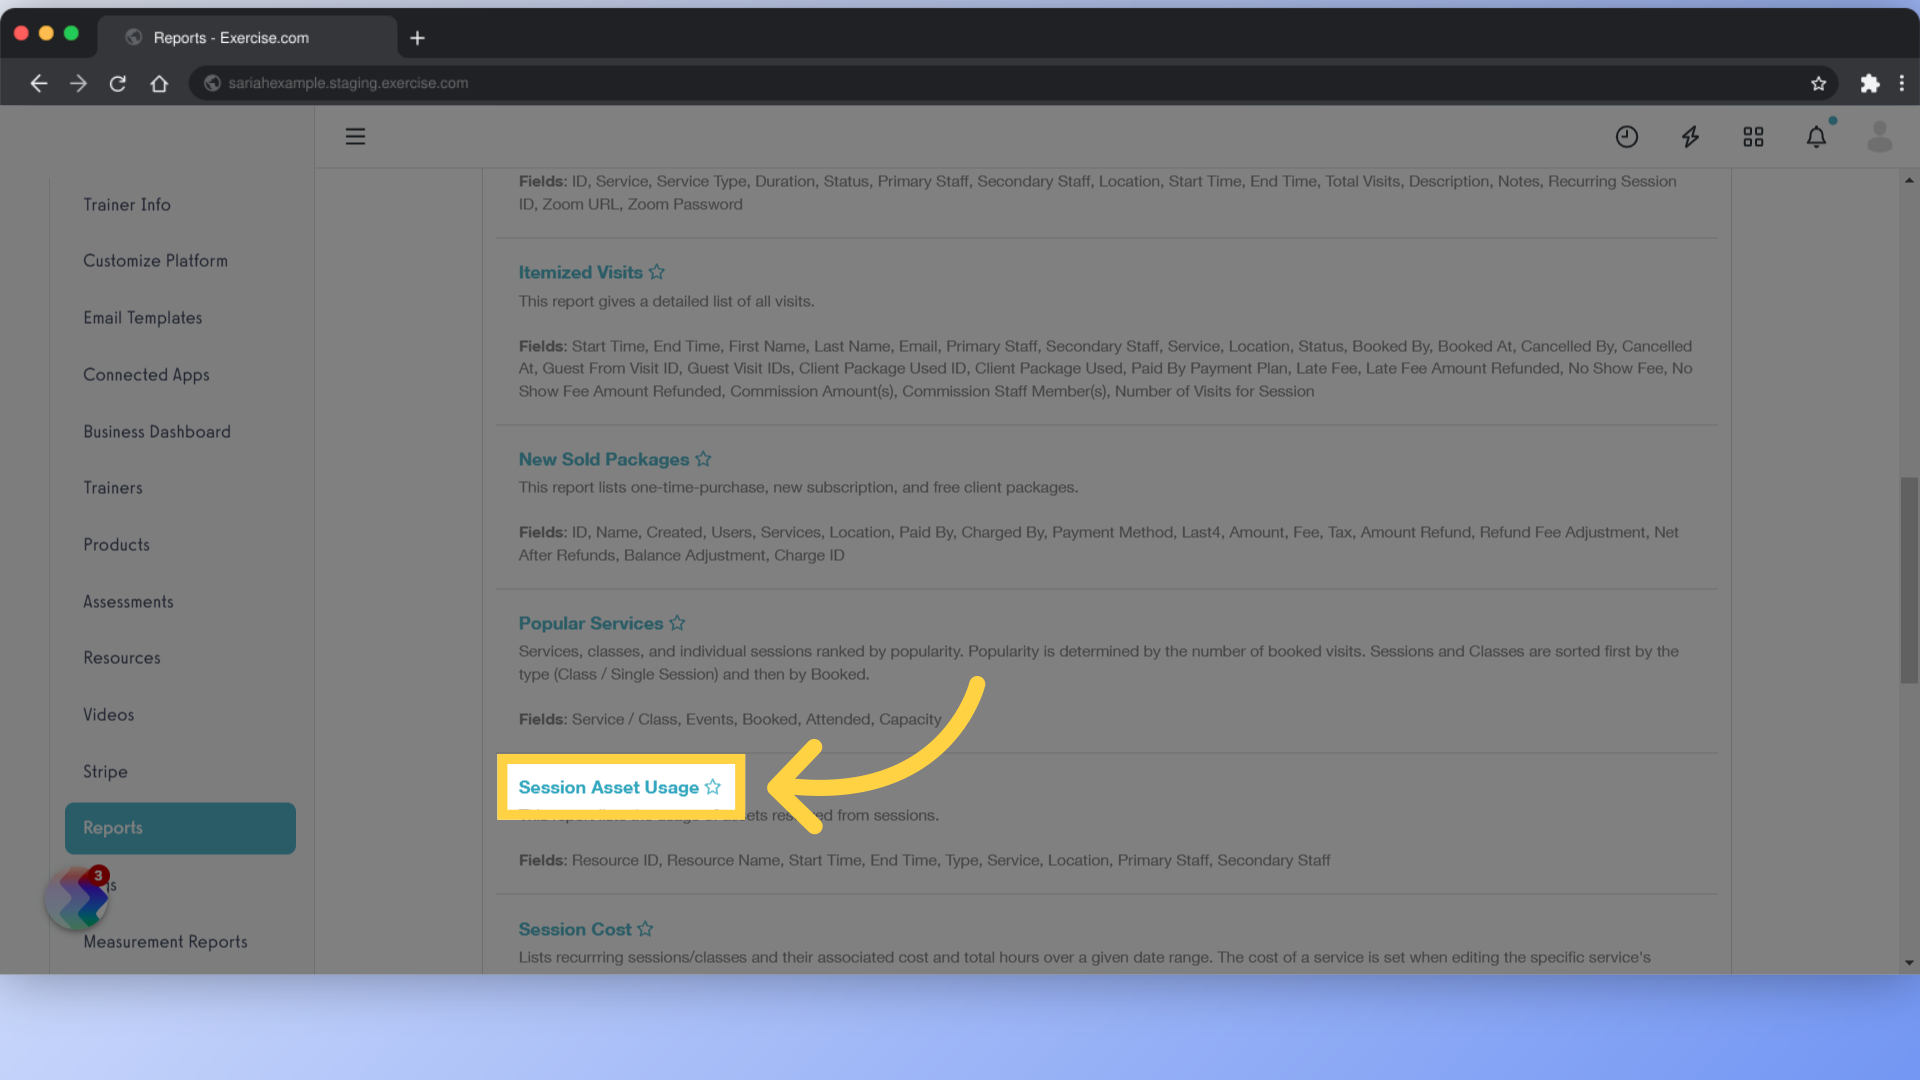Go to Stripe in sidebar
The width and height of the screenshot is (1920, 1080).
105,771
